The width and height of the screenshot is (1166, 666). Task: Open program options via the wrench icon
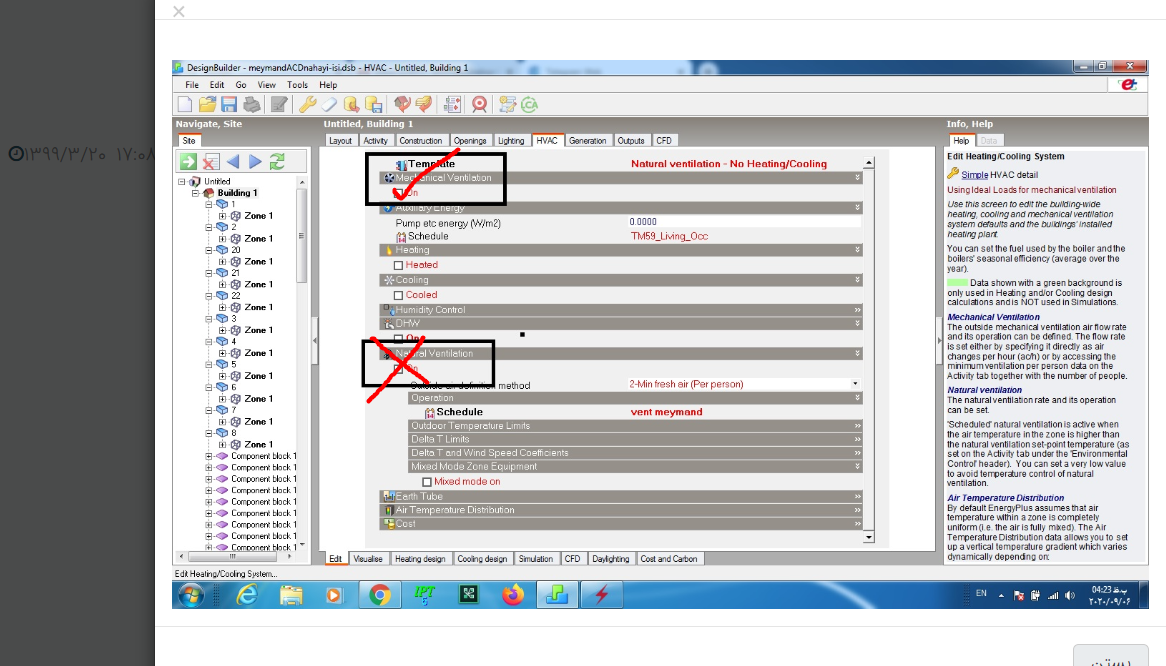[307, 105]
